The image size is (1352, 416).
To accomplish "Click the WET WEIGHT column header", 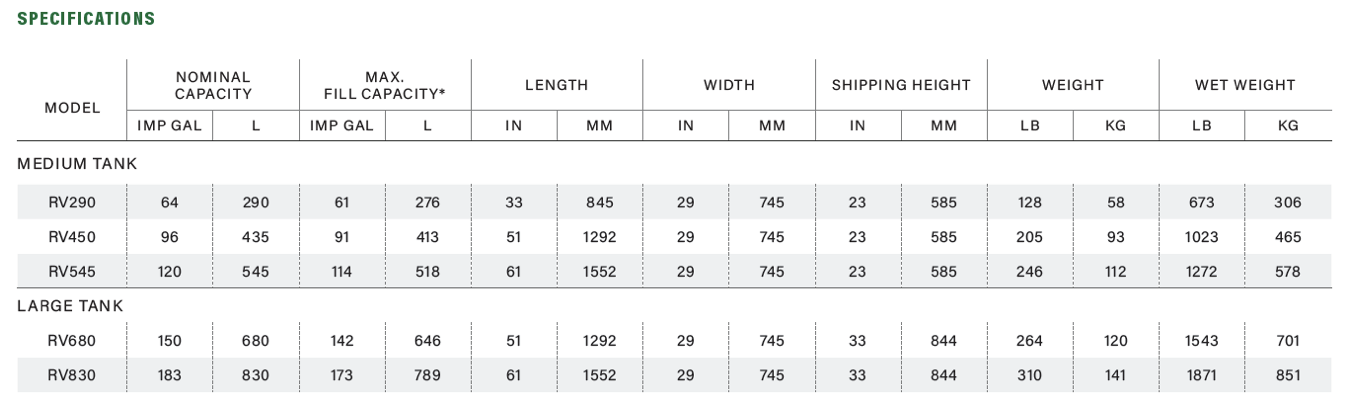I will 1244,85.
